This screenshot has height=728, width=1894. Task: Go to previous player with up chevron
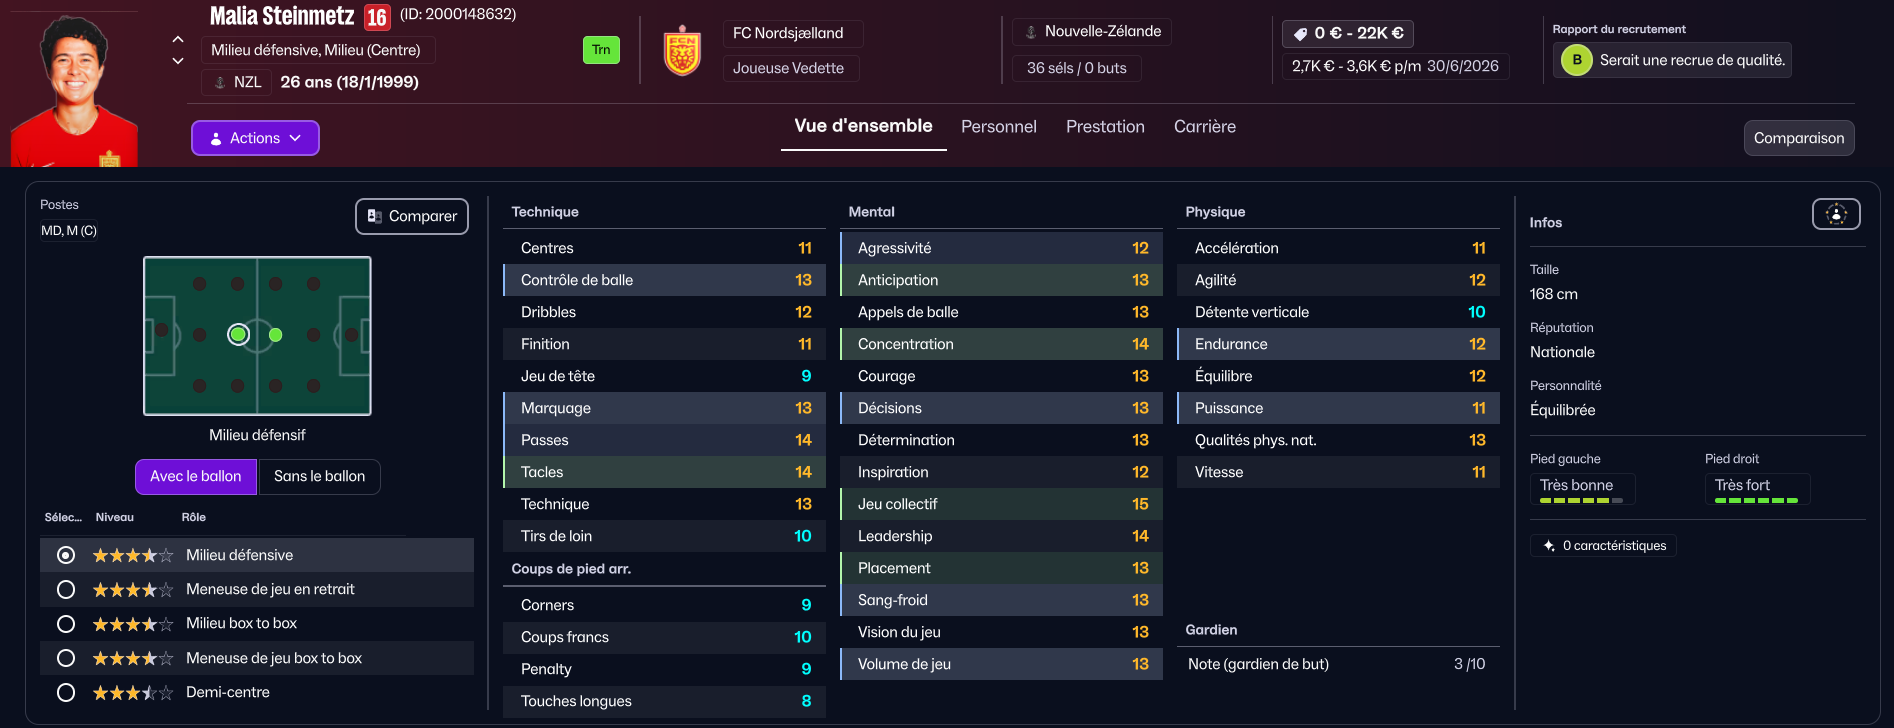click(x=178, y=39)
